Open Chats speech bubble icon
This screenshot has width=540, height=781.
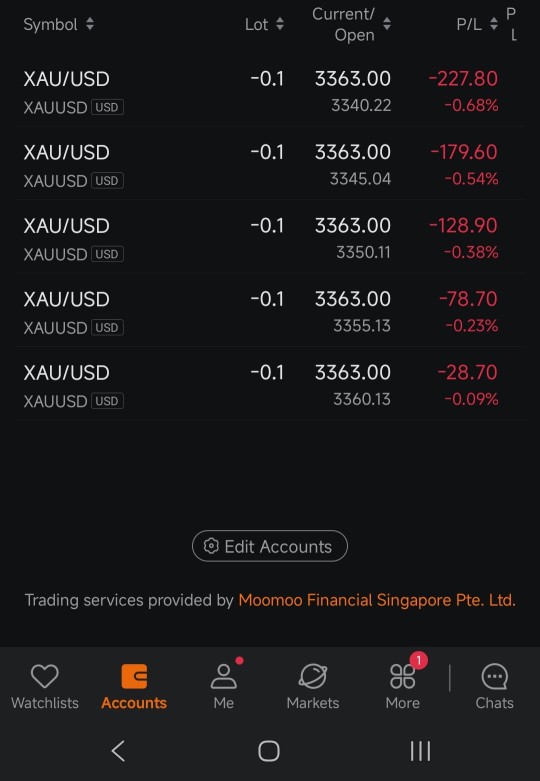click(494, 676)
